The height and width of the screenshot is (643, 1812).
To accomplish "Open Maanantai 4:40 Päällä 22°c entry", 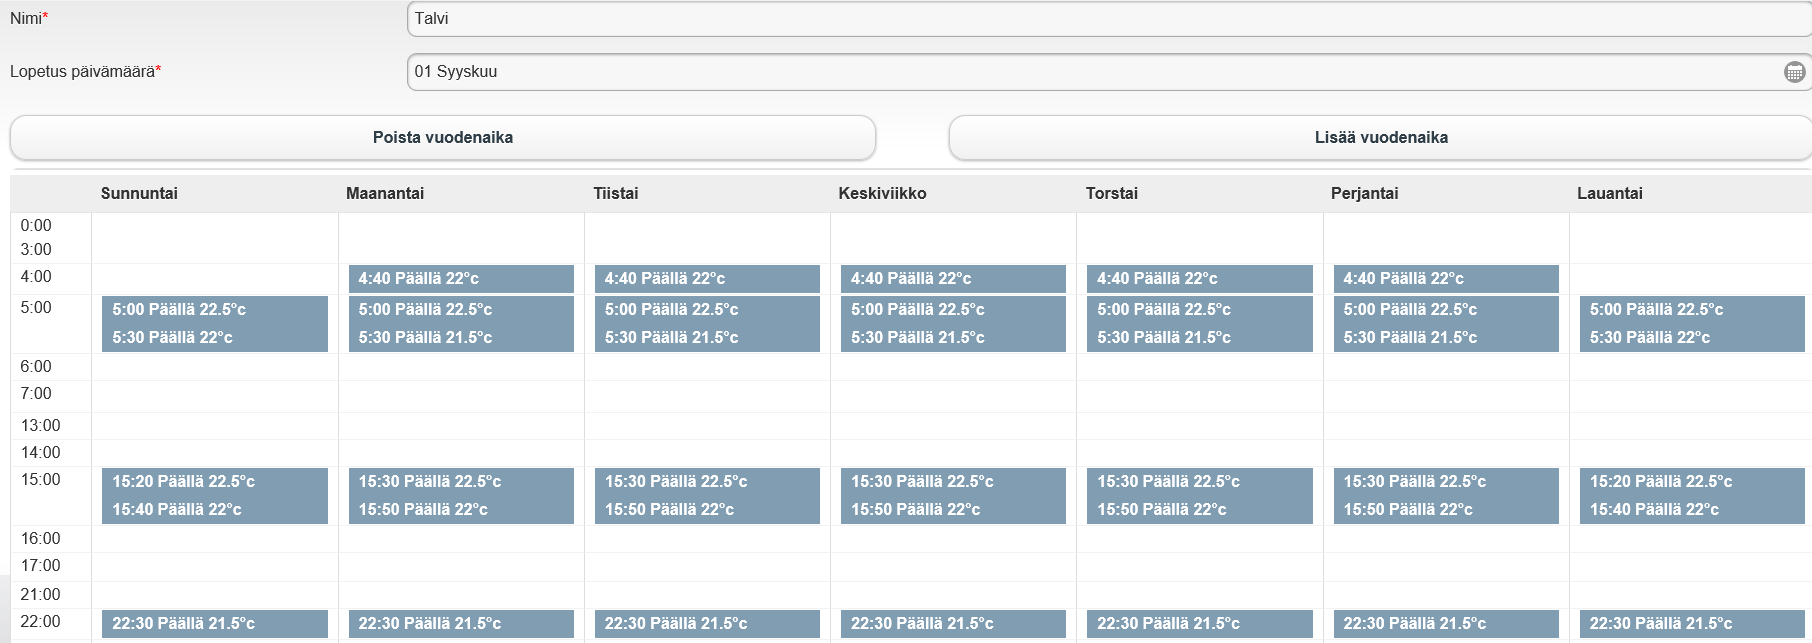I will (461, 279).
